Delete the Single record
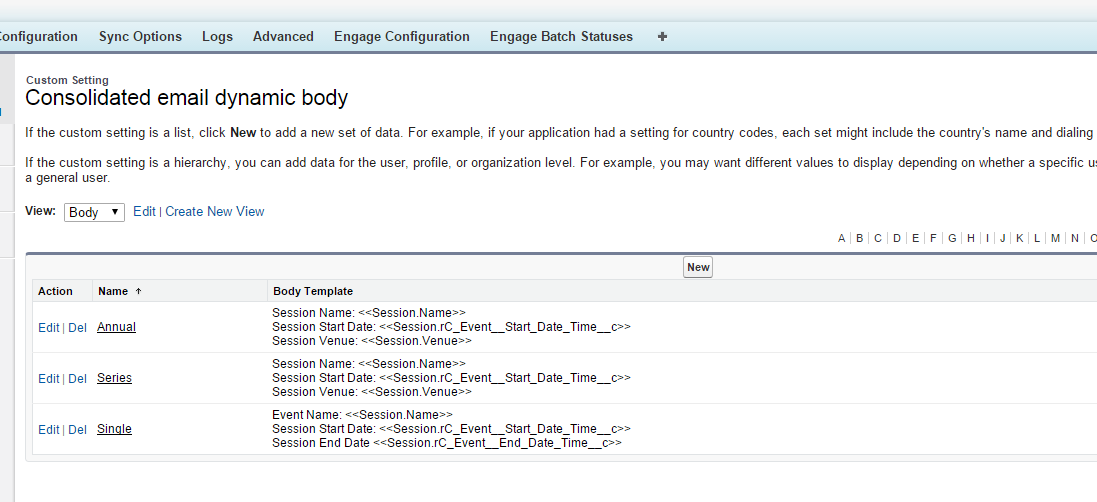The width and height of the screenshot is (1097, 502). pos(77,430)
